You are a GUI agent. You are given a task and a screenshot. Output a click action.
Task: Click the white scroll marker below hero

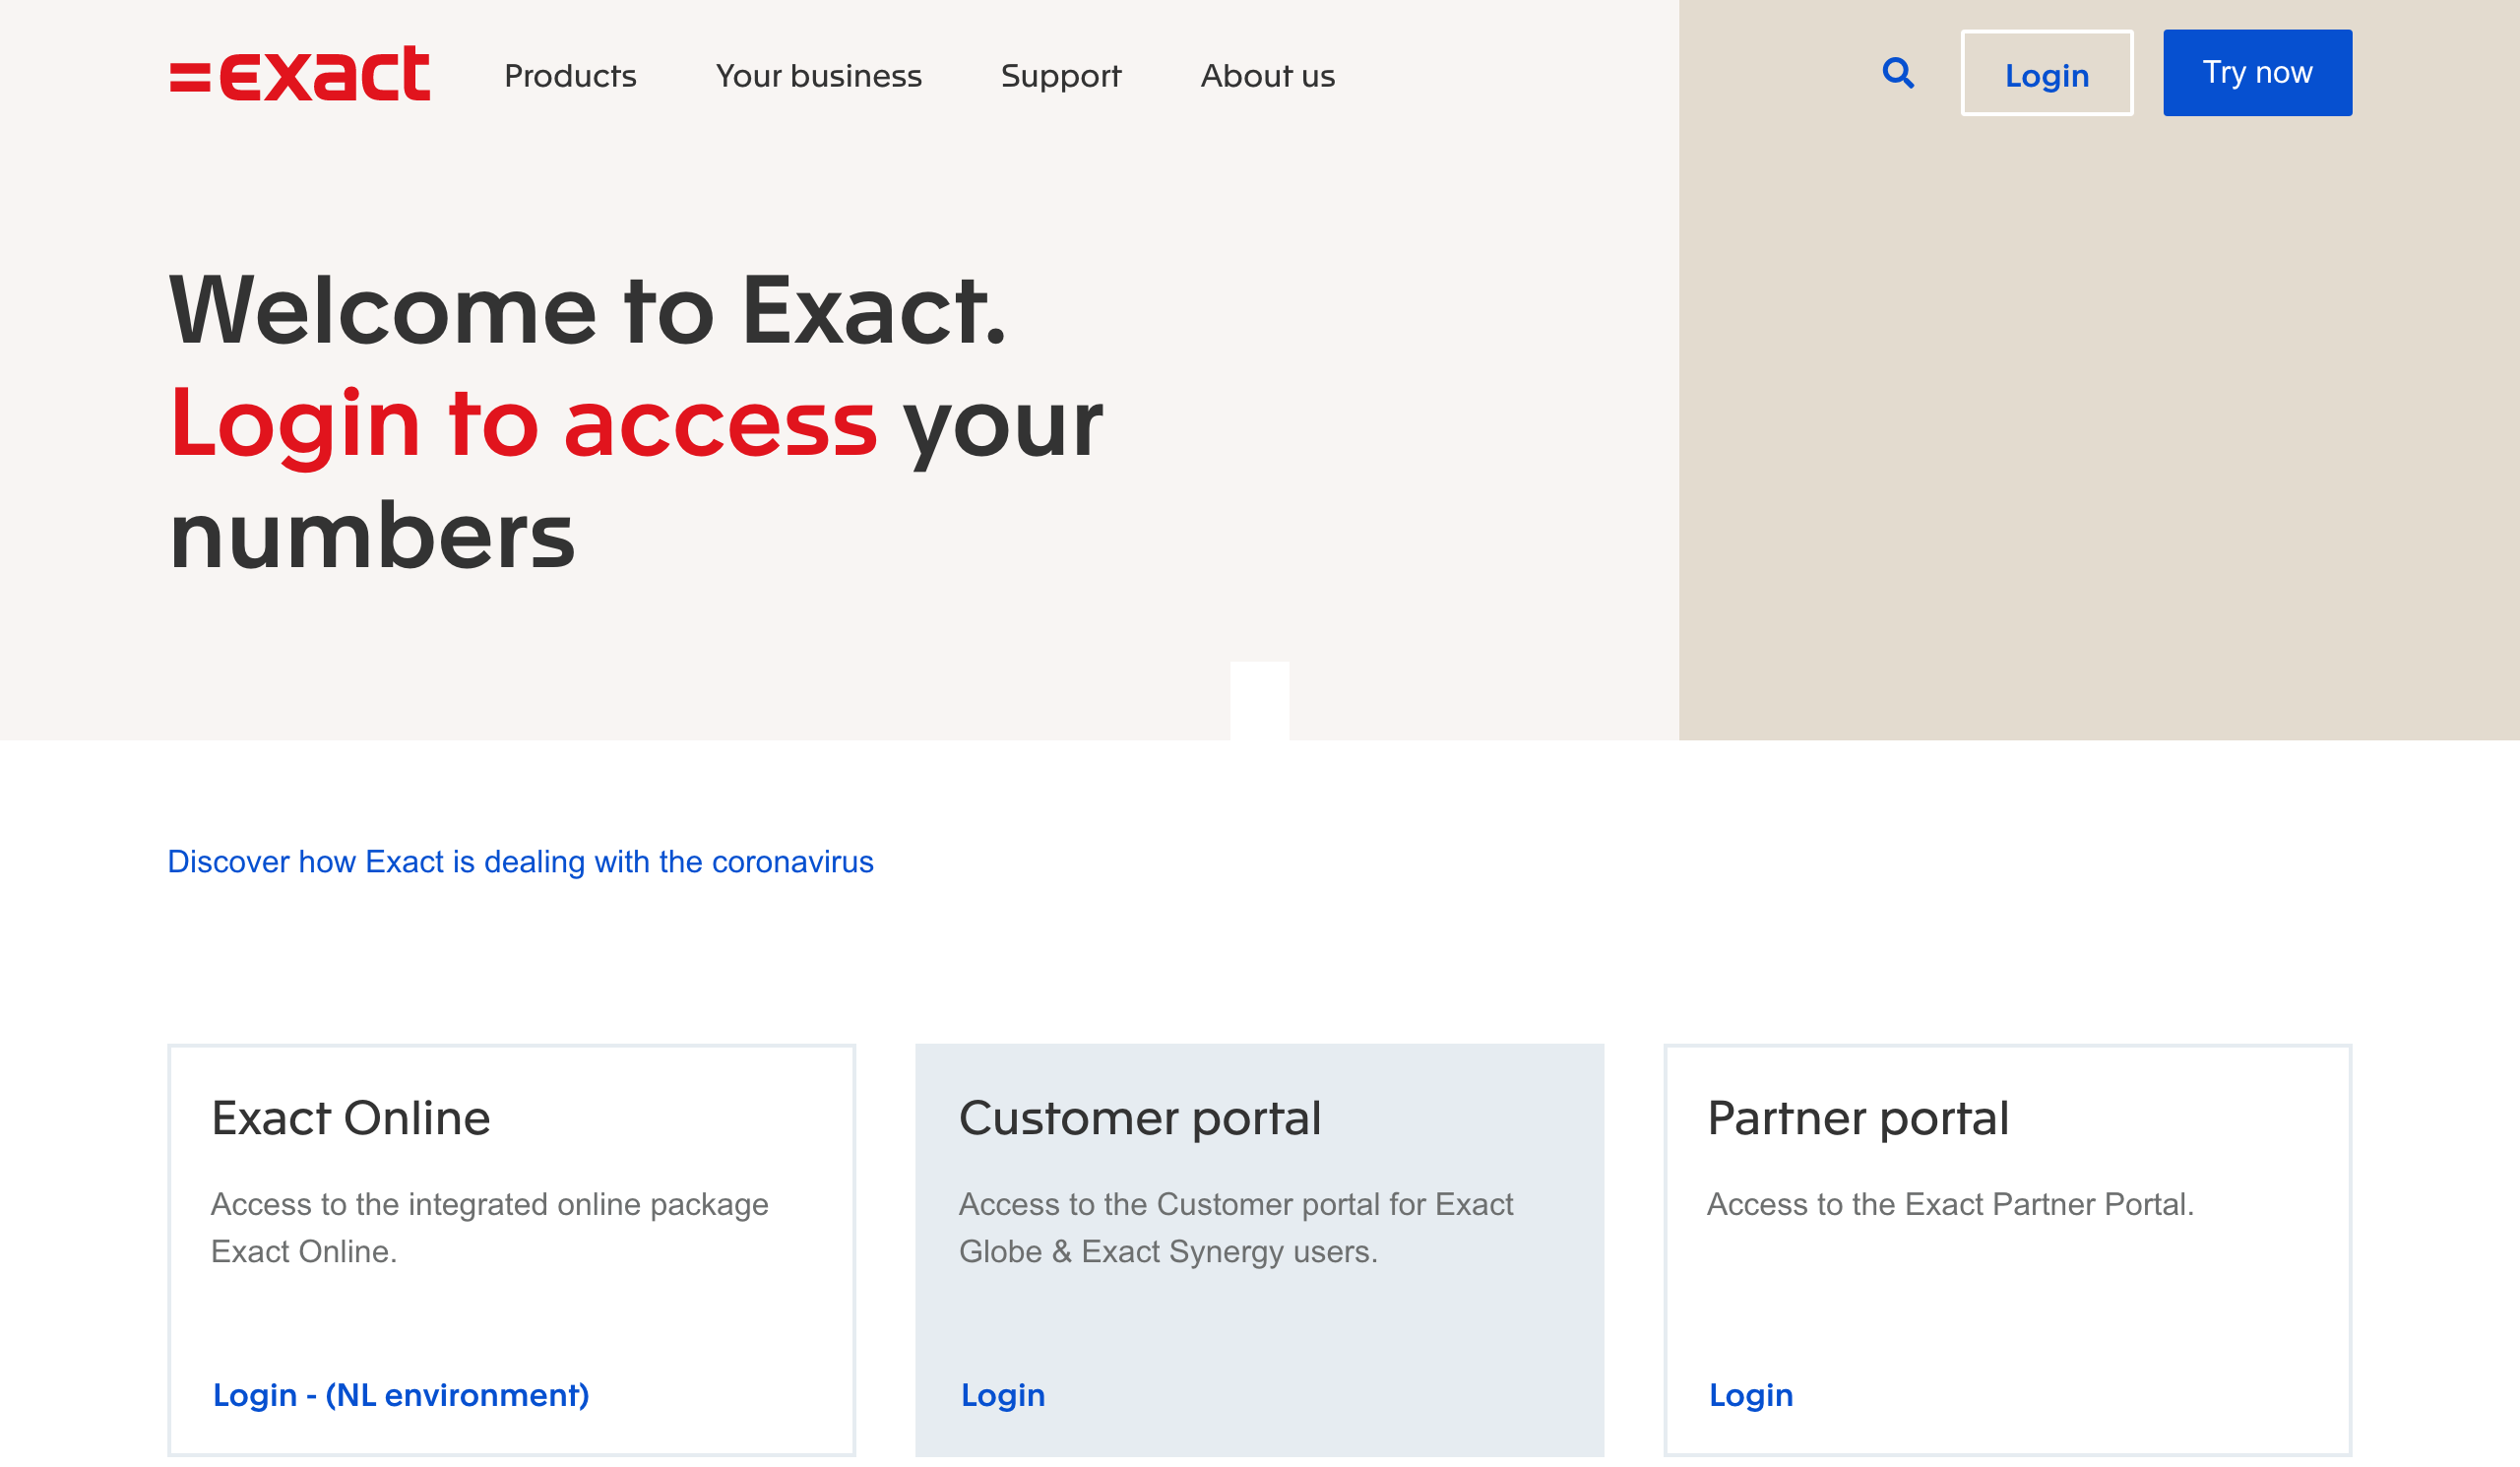[x=1259, y=700]
